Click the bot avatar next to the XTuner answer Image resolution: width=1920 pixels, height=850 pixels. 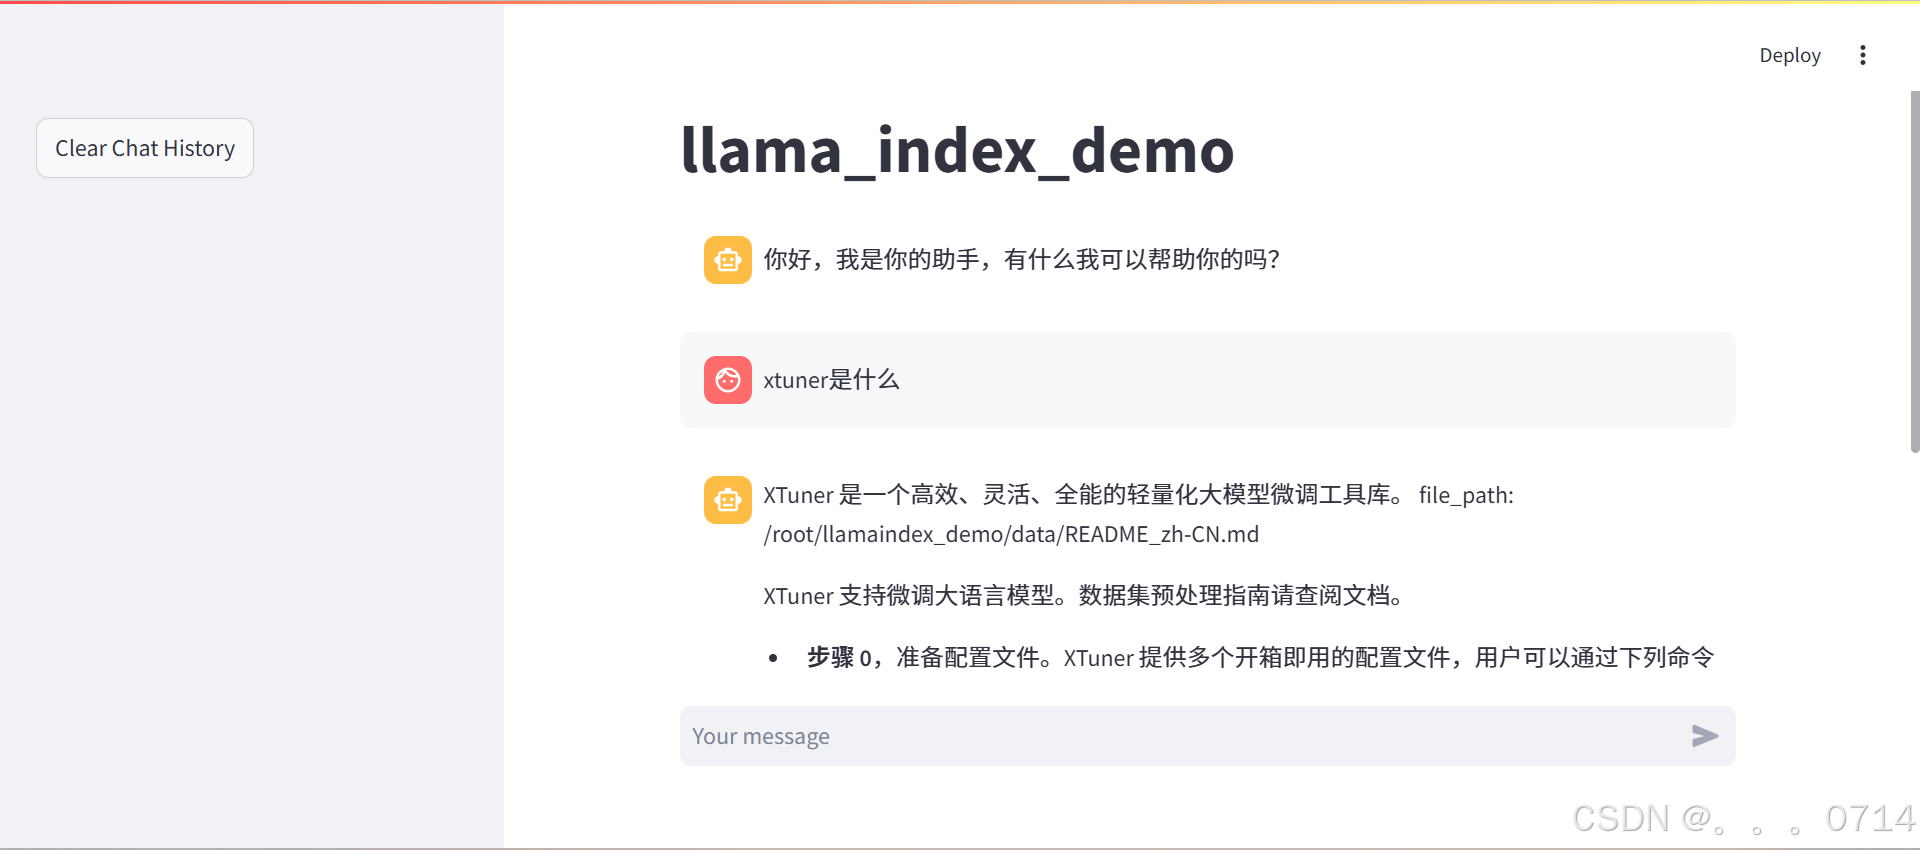(728, 499)
